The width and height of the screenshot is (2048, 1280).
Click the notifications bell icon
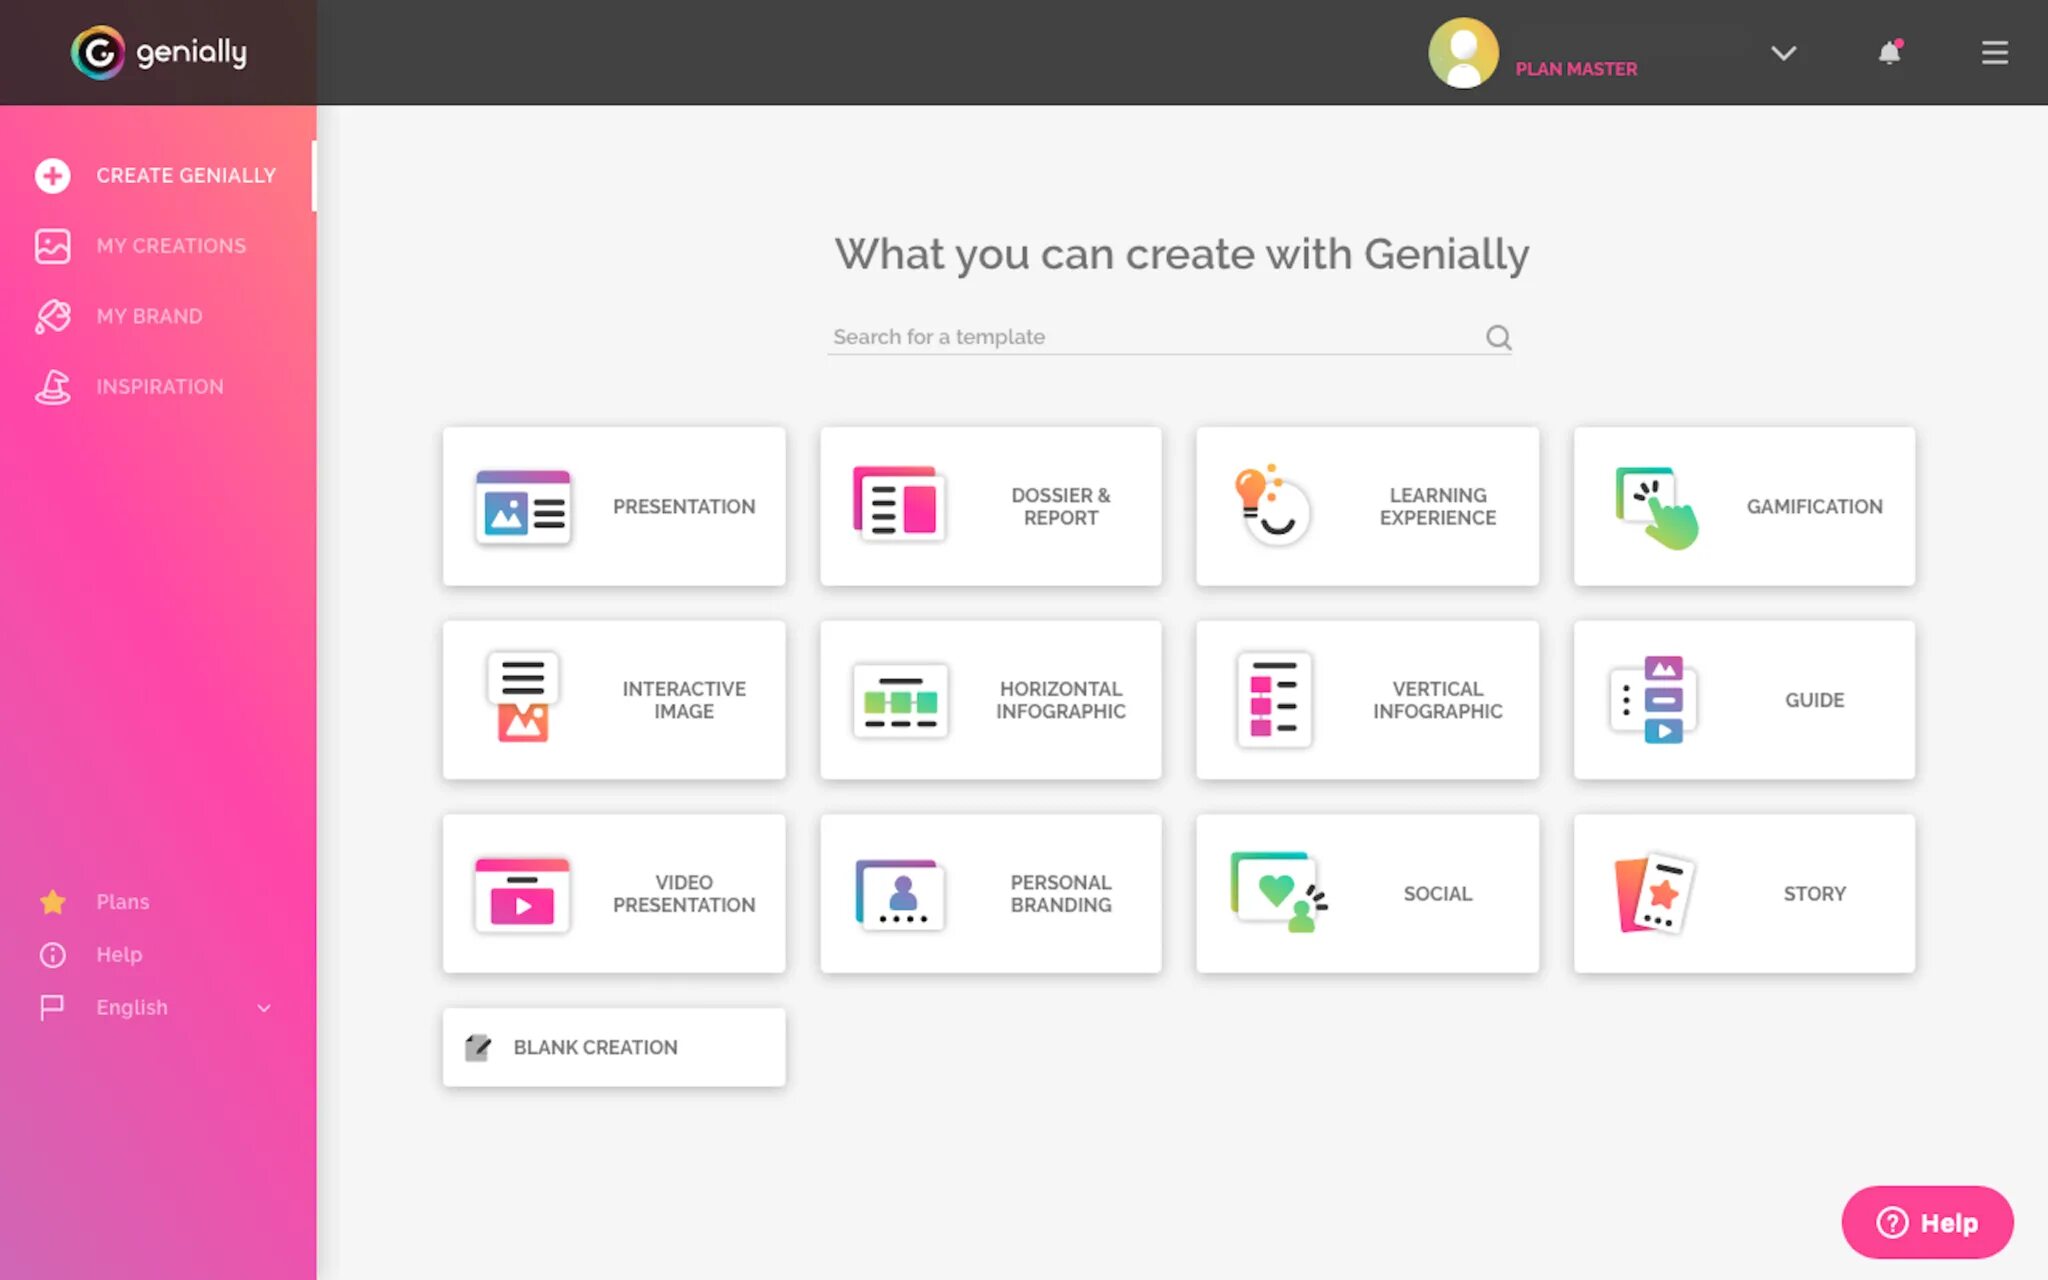coord(1889,53)
